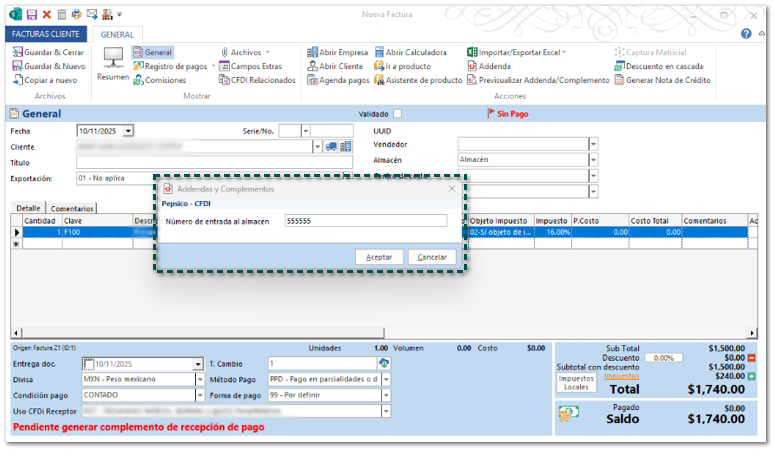
Task: Open the Divisa currency dropdown
Action: [x=199, y=380]
